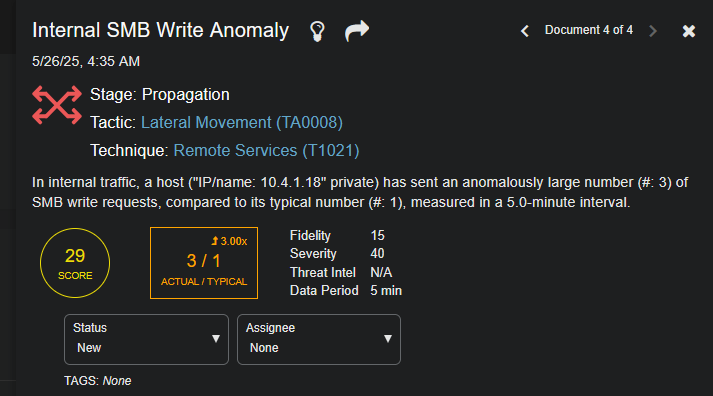Click the Threat Intel N/A value
This screenshot has width=713, height=396.
tap(381, 272)
